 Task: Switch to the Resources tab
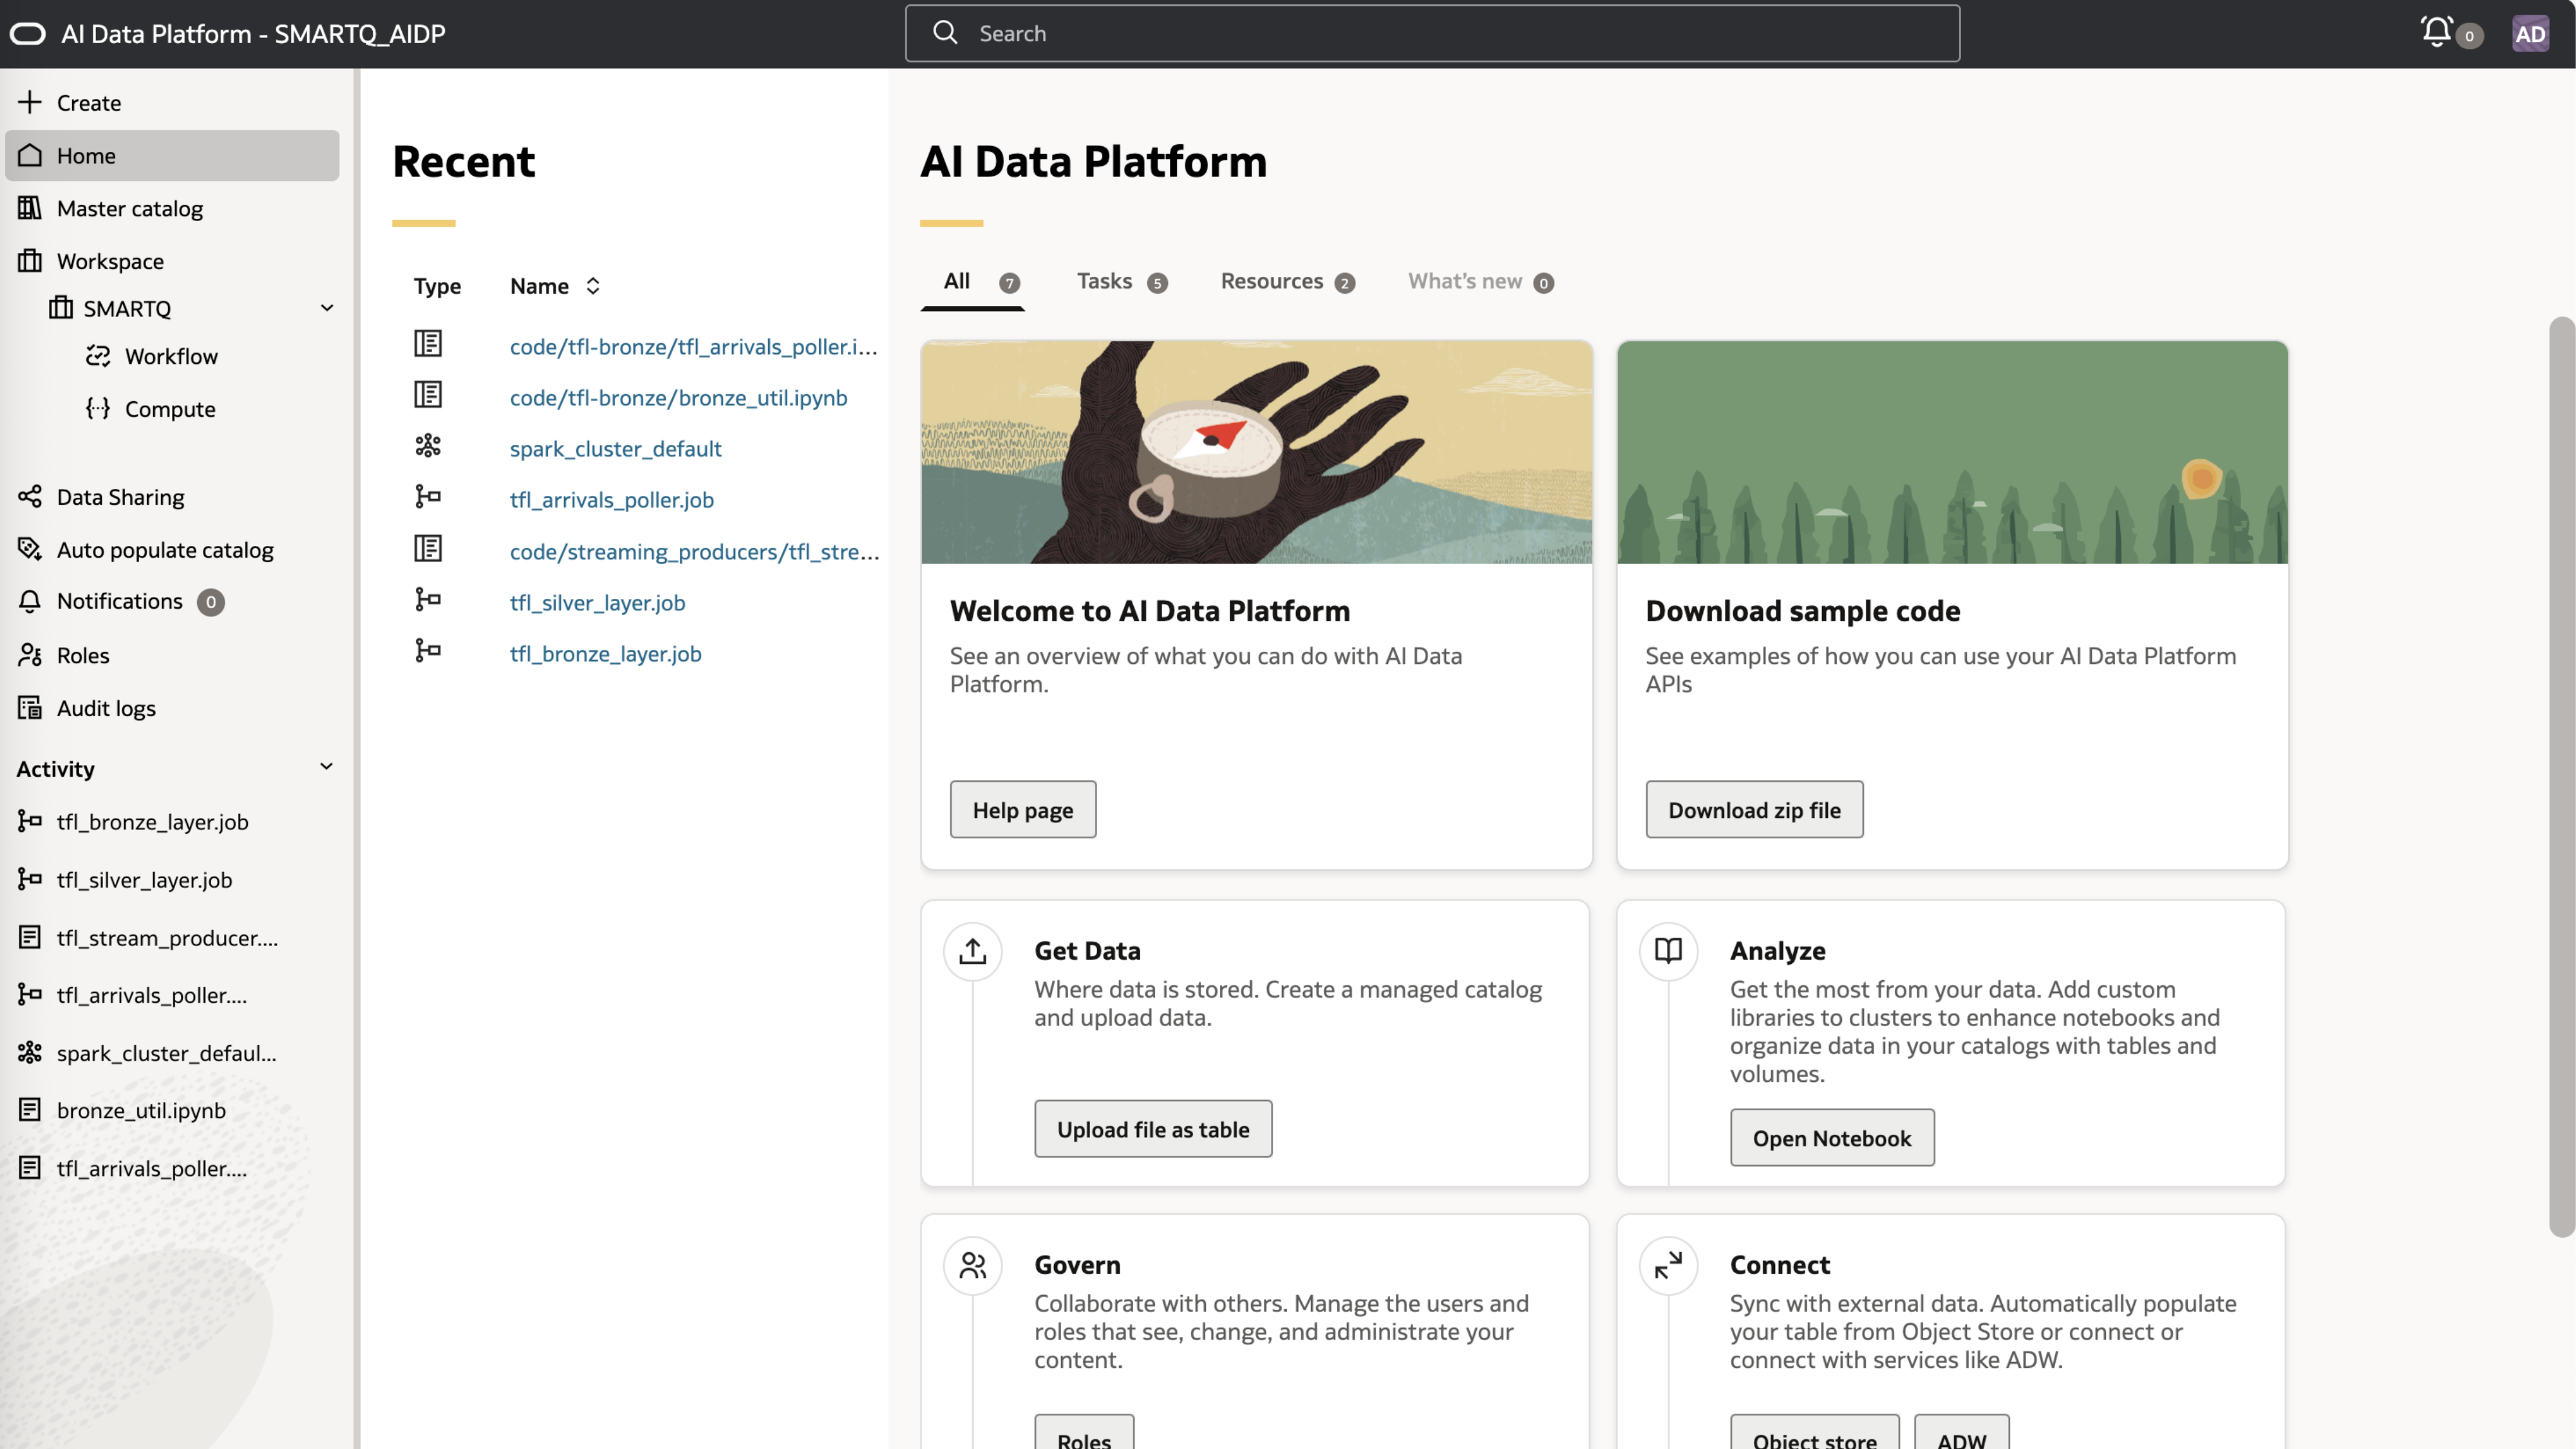pos(1288,282)
